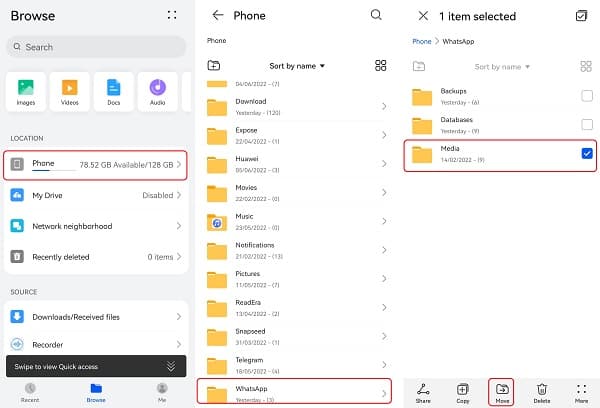Open My Drive Disabled chevron
The width and height of the screenshot is (600, 408).
179,195
